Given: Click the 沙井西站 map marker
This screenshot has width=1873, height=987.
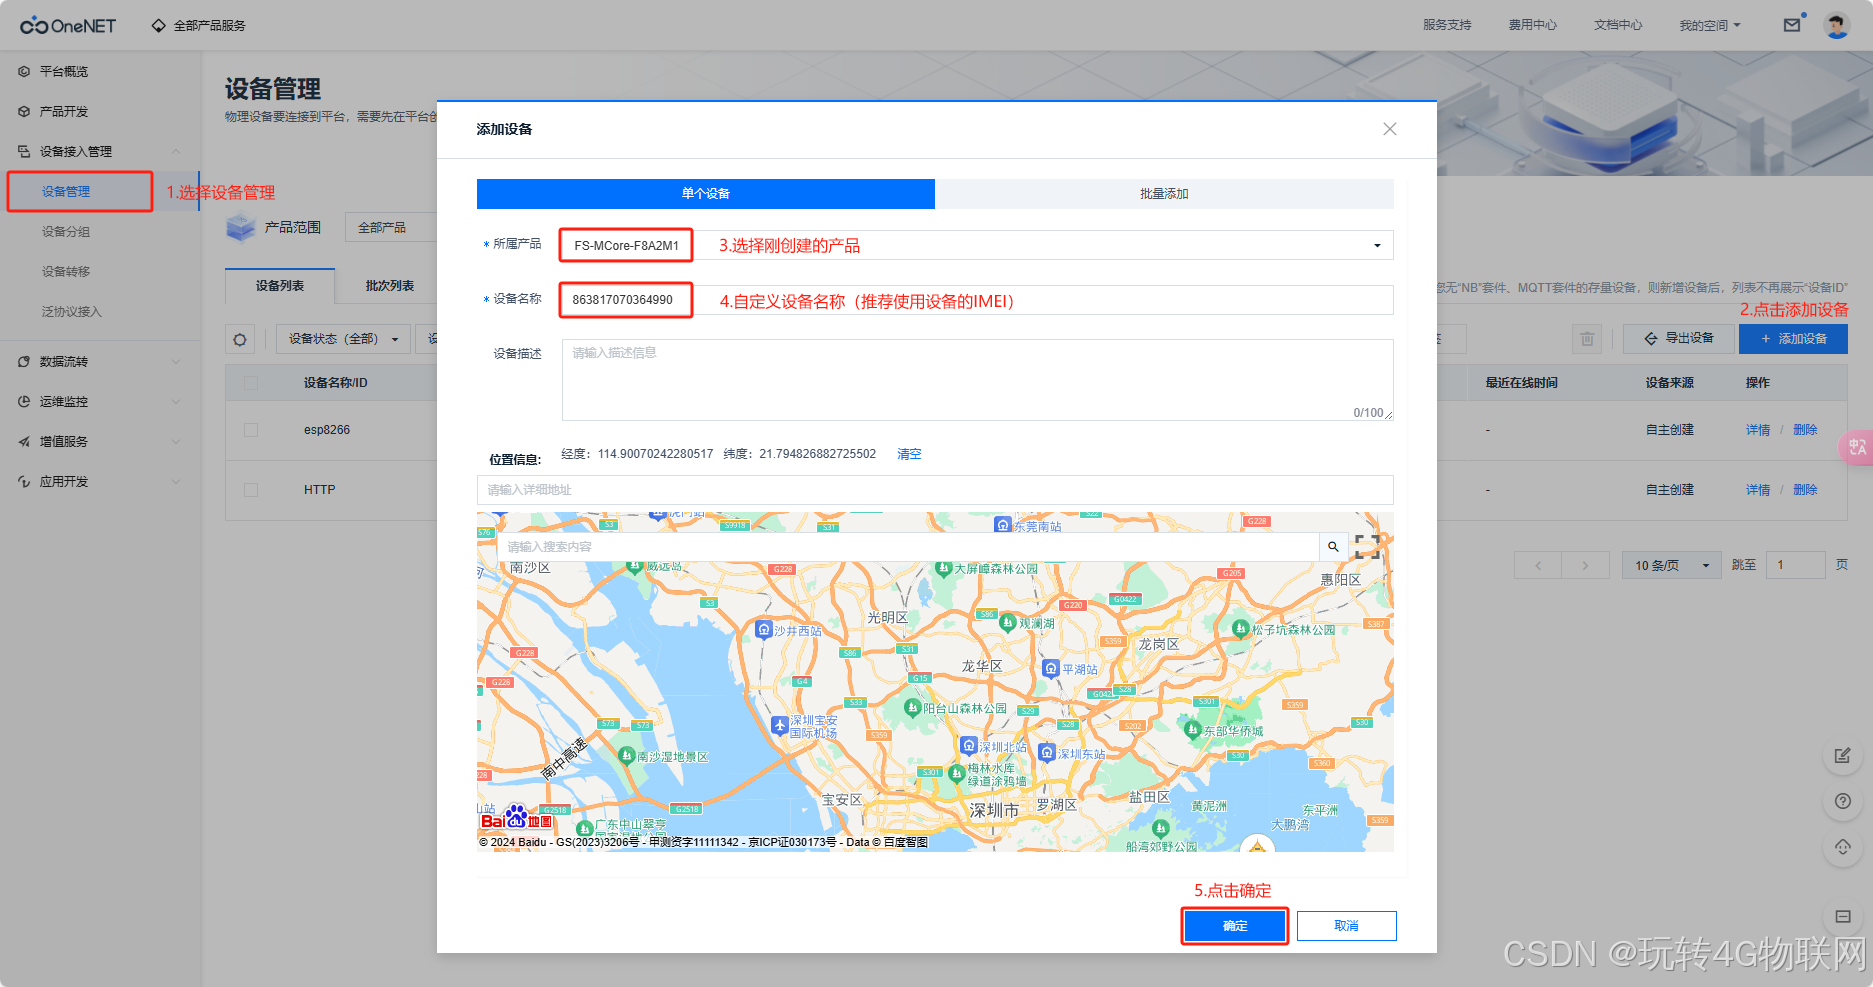Looking at the screenshot, I should 764,629.
